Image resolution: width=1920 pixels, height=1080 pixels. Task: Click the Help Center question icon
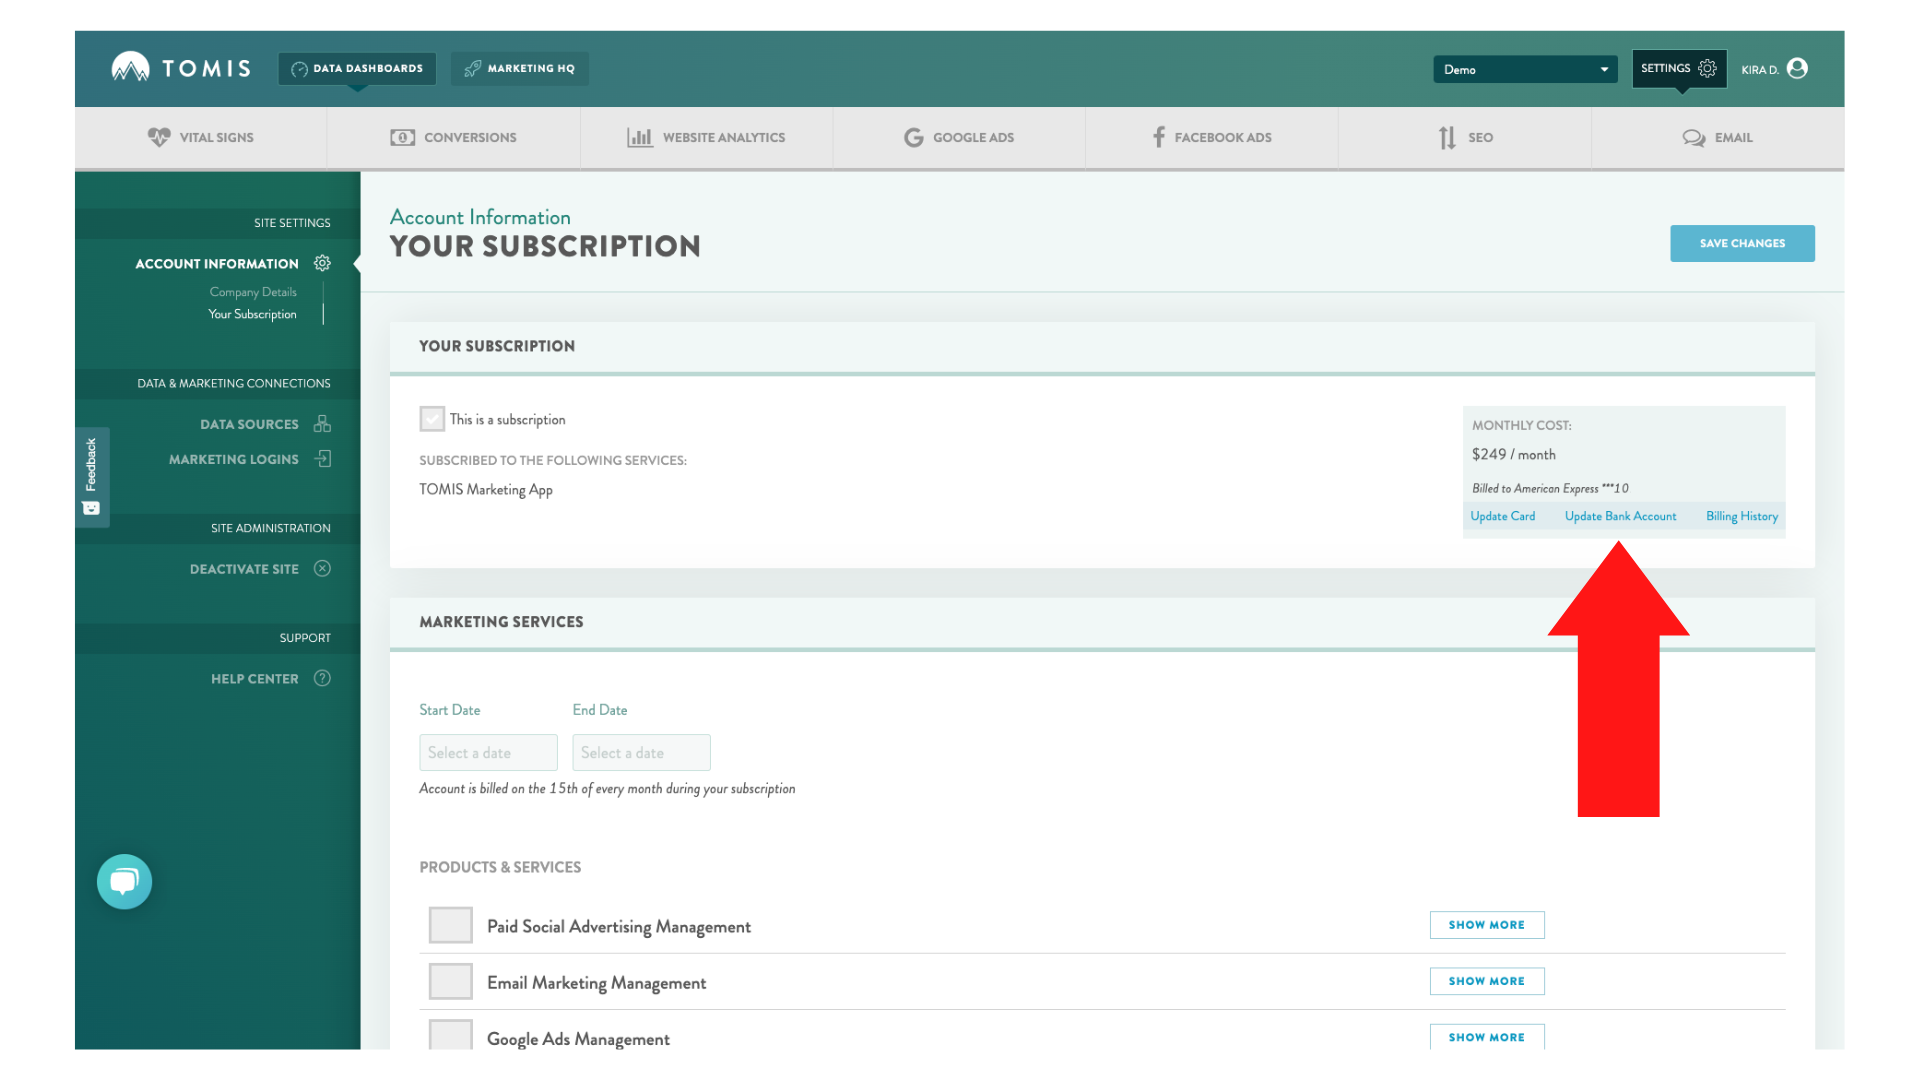(x=322, y=678)
